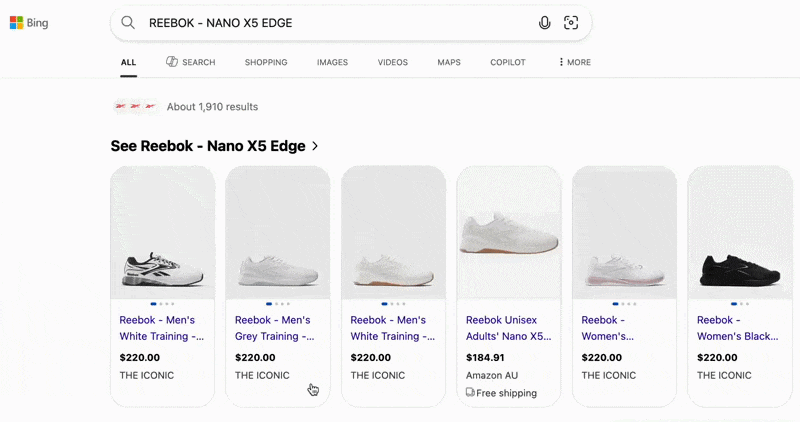Screen dimensions: 800x422
Task: Click About 1,910 results text
Action: pos(212,107)
